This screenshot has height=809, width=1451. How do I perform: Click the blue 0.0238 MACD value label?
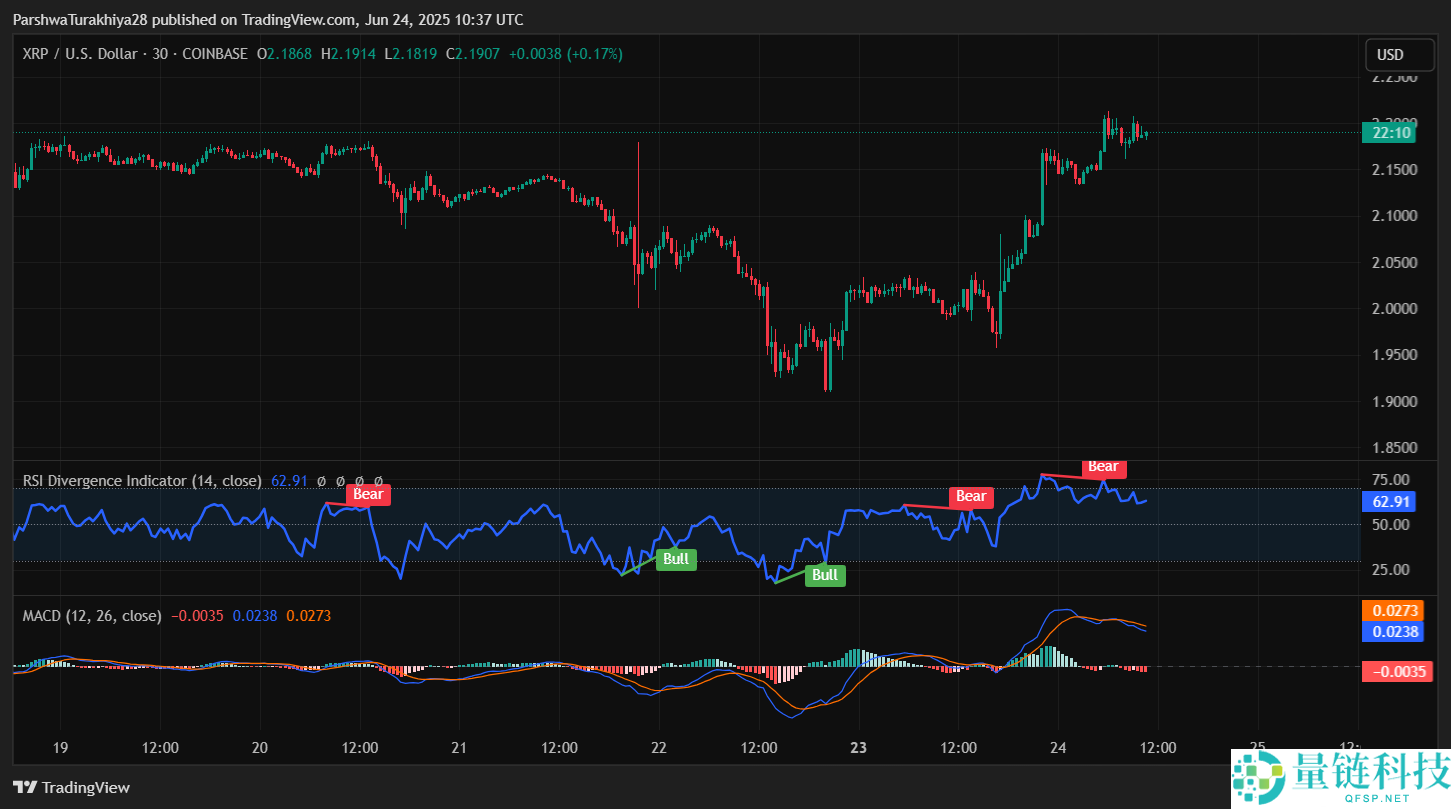pos(1391,631)
